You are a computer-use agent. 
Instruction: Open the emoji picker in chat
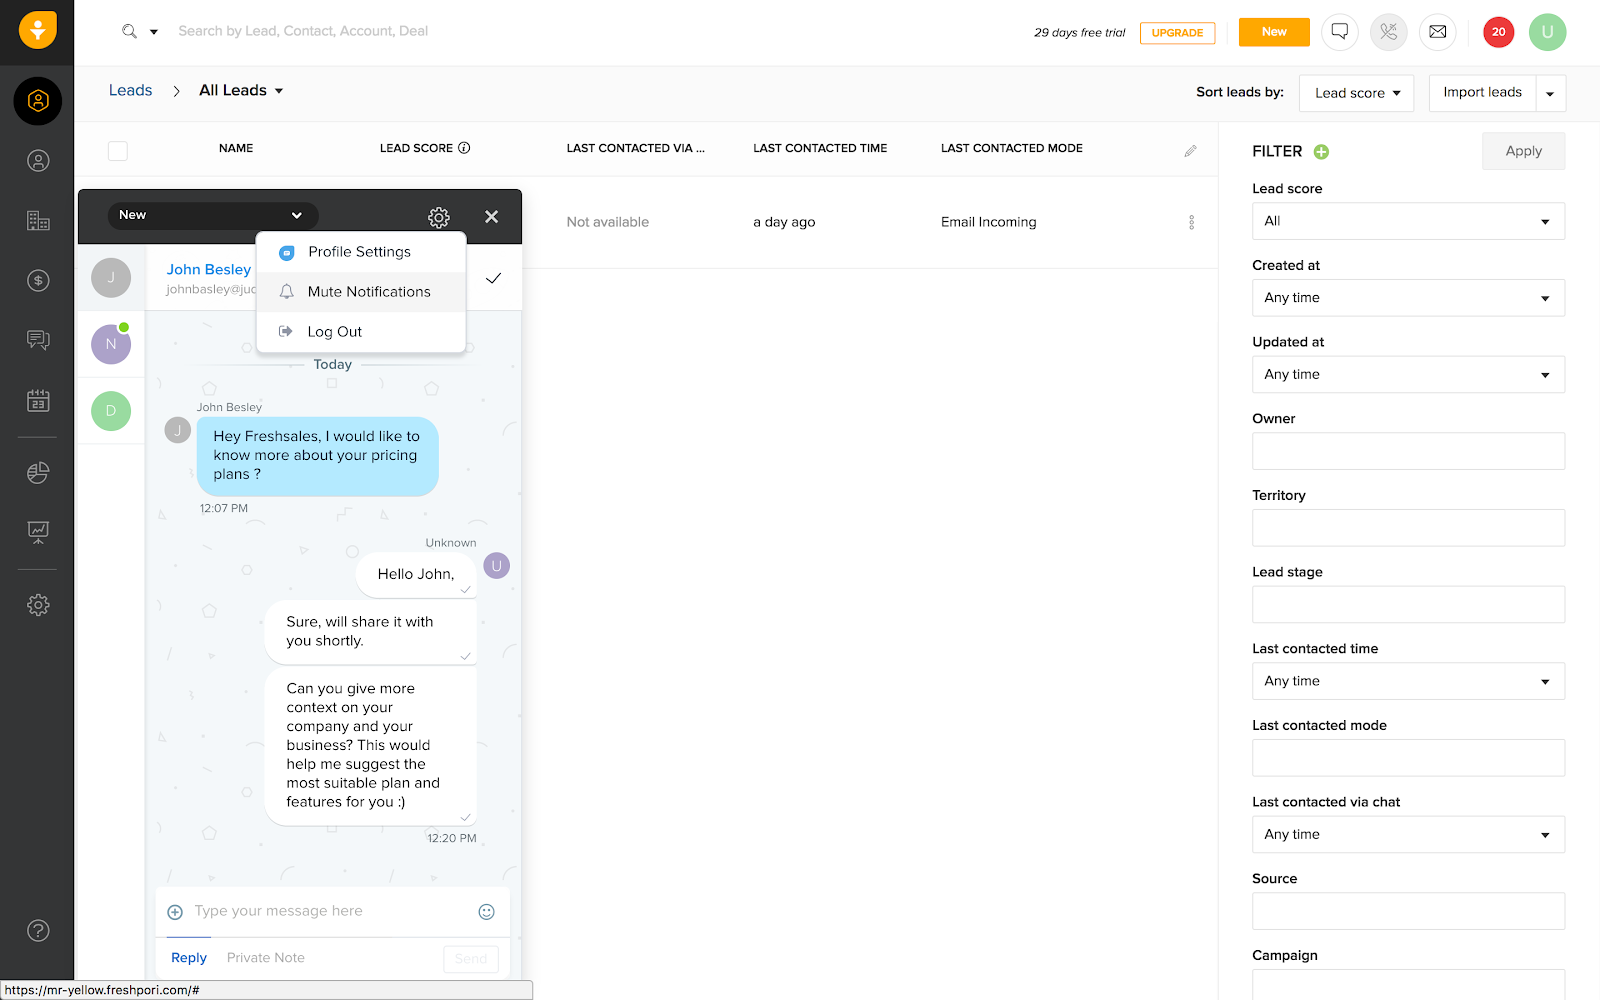coord(487,912)
